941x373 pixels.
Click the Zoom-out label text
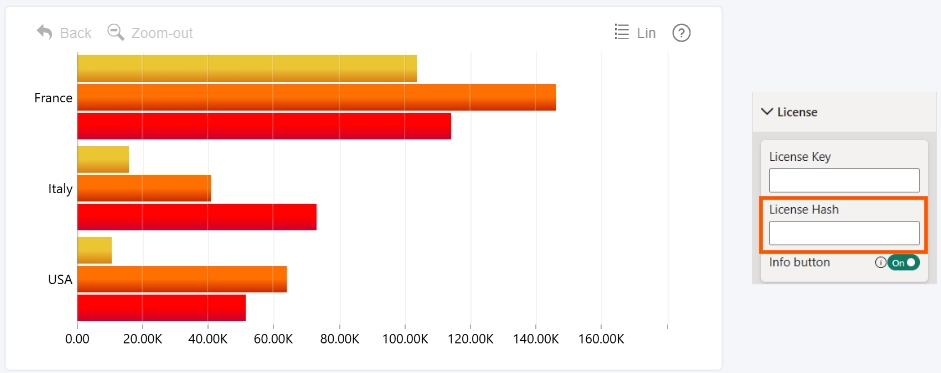(x=162, y=33)
